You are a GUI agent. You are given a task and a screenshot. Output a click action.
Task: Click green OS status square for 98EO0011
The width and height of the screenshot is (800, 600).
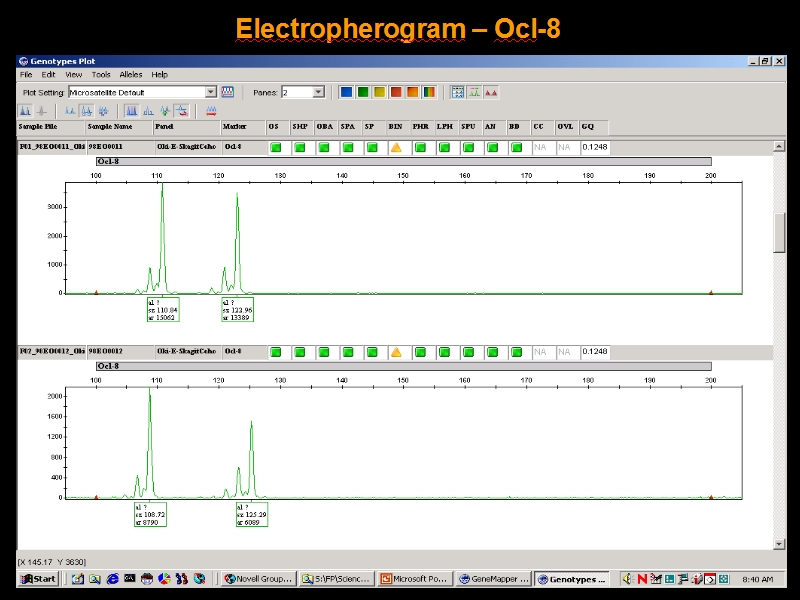pyautogui.click(x=276, y=147)
